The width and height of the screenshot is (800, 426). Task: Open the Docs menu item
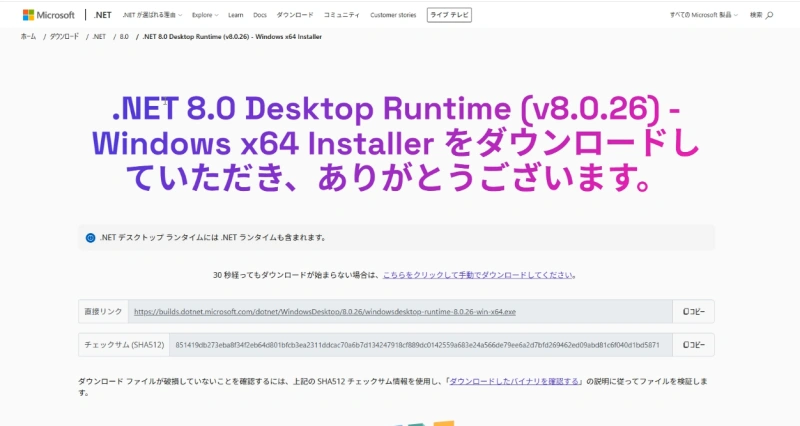(260, 15)
